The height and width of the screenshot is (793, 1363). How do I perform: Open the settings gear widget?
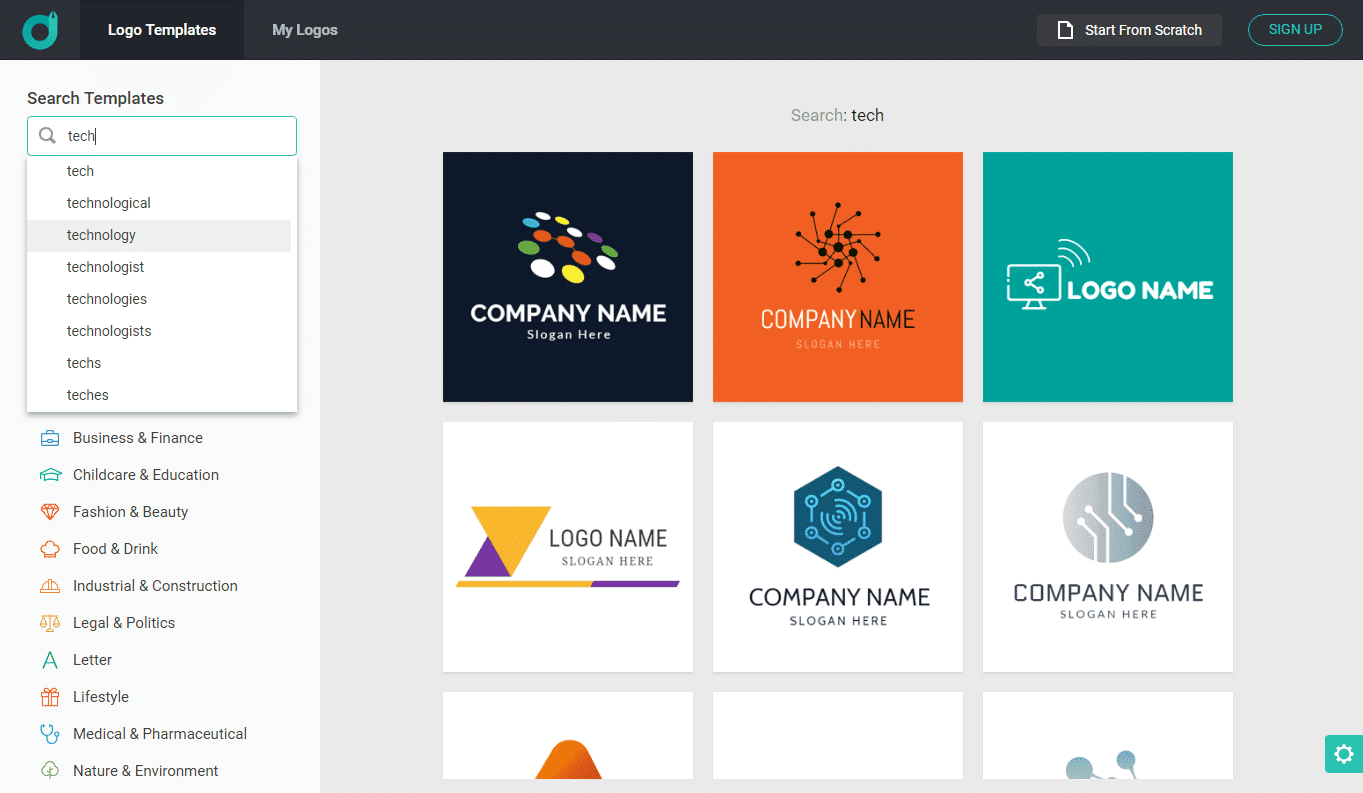tap(1343, 754)
